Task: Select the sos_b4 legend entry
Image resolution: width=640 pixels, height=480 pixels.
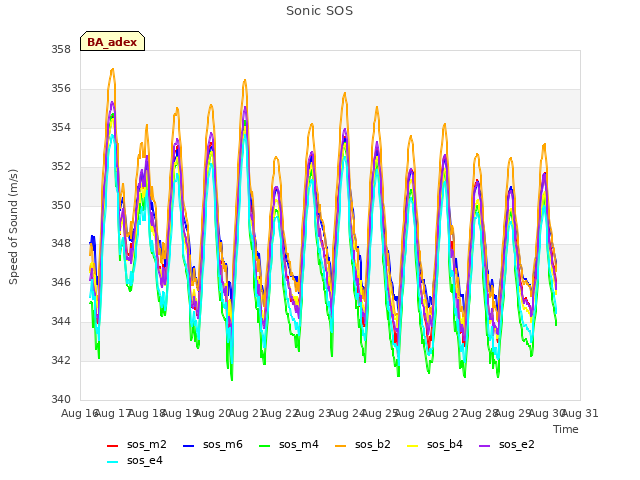Action: point(435,444)
